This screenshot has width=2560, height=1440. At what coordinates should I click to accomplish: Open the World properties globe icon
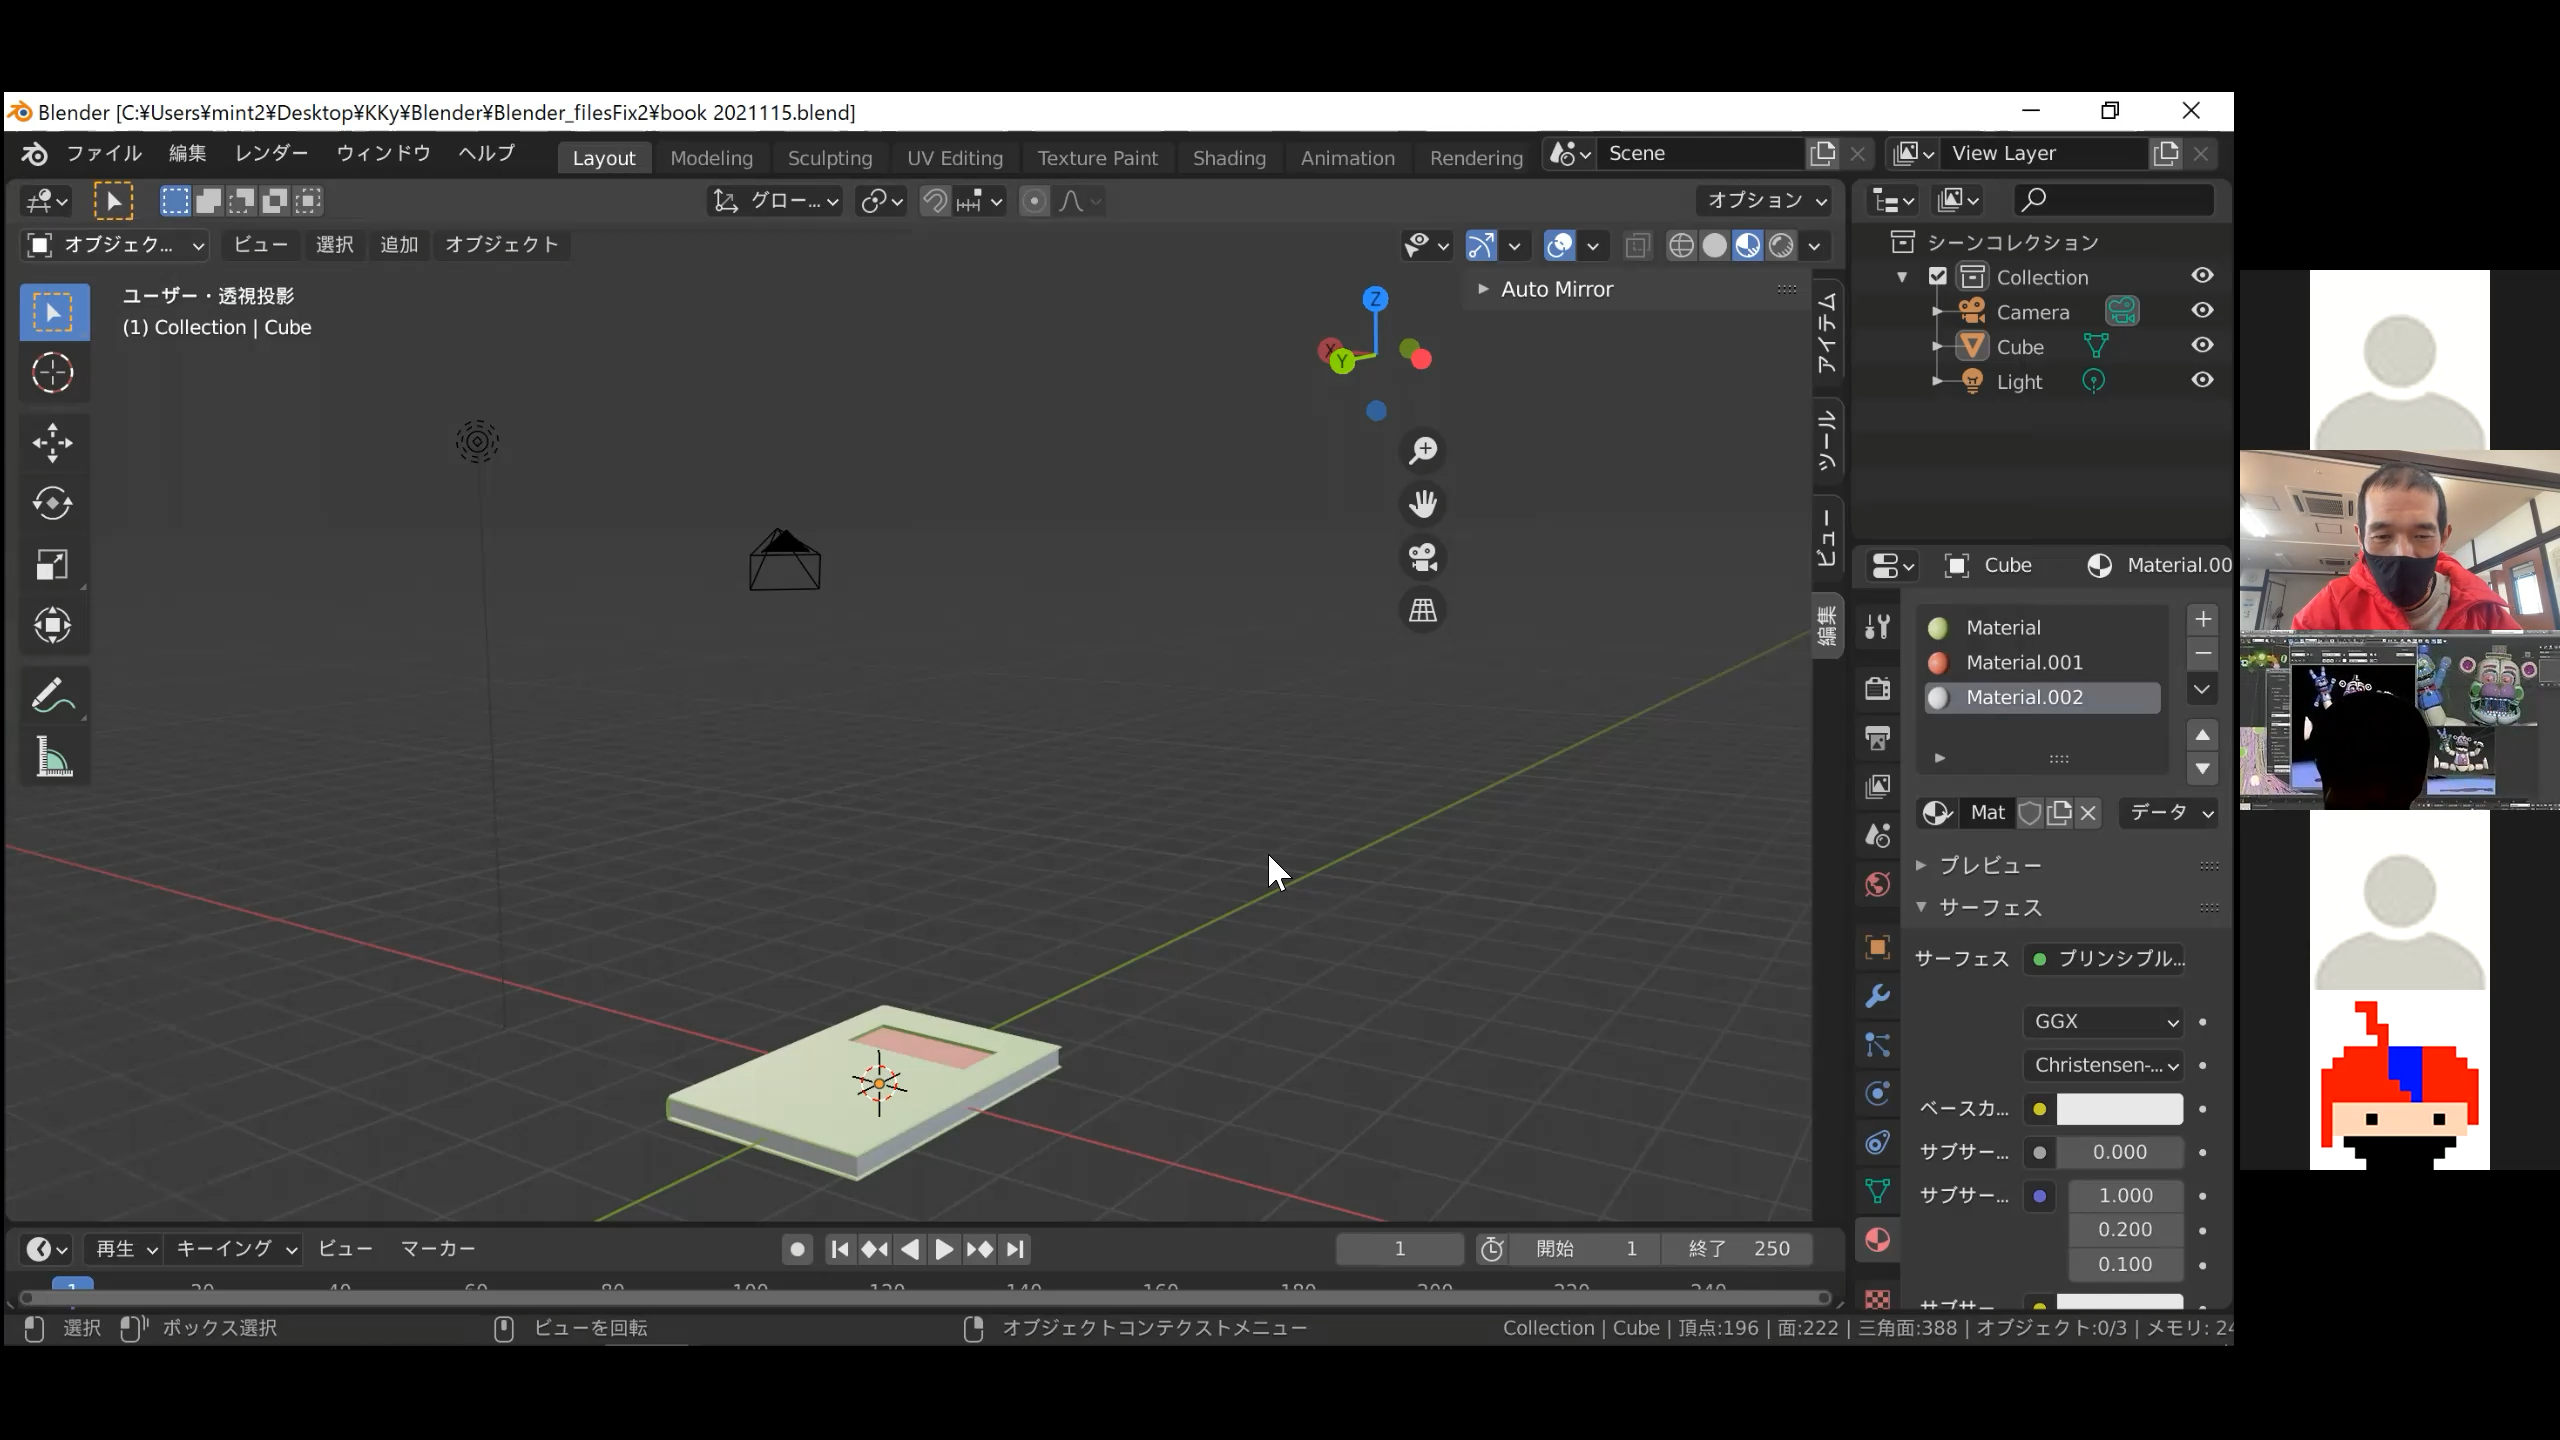point(1878,885)
